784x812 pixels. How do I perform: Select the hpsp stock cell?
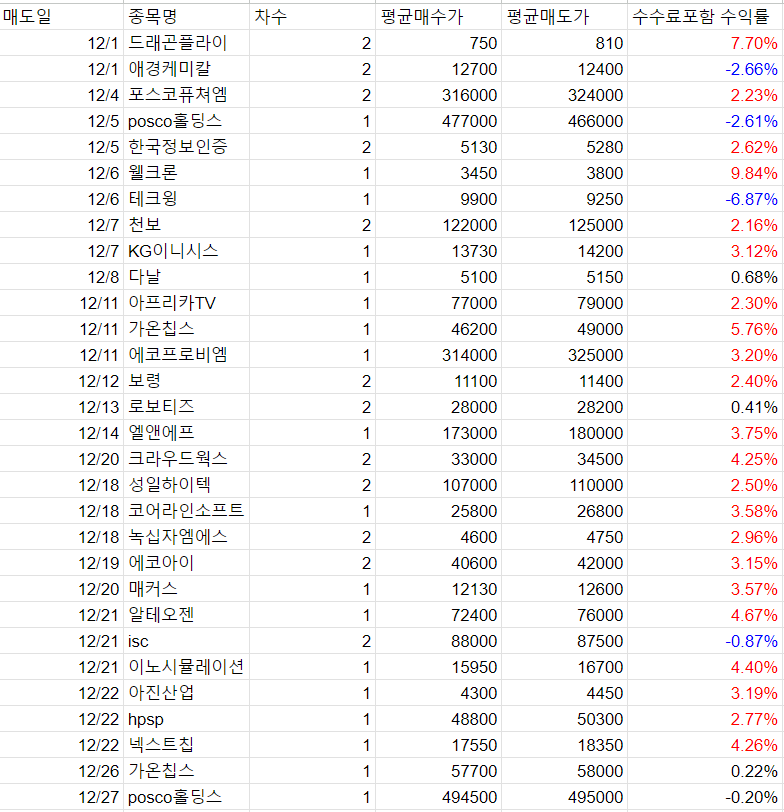tap(186, 719)
